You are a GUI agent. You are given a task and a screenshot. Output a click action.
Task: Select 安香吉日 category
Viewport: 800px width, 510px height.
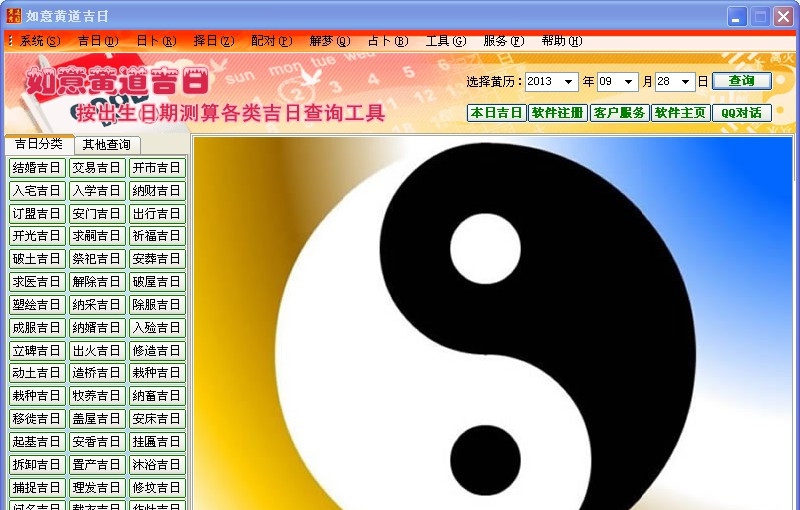(97, 442)
